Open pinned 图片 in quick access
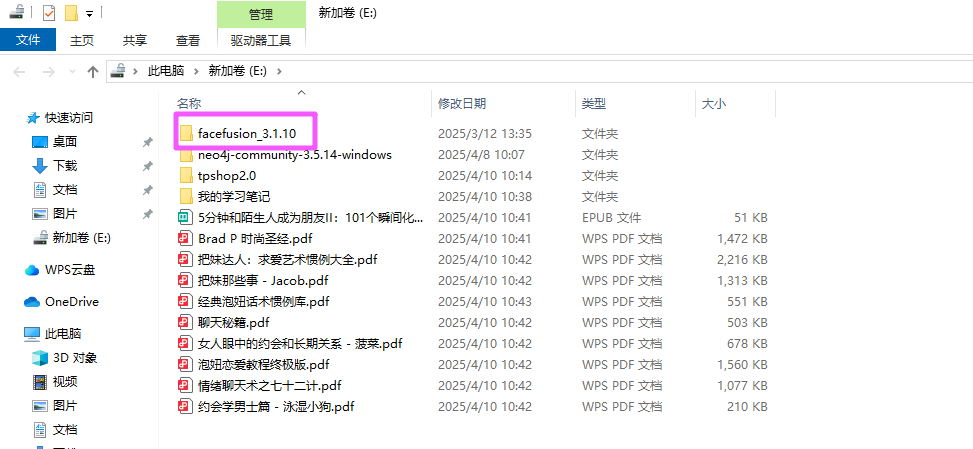 tap(65, 214)
